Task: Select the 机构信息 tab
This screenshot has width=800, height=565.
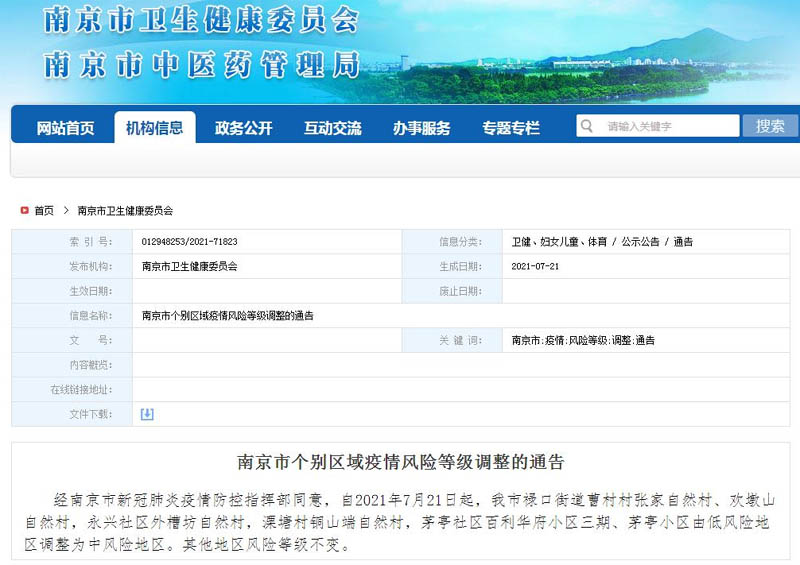Action: tap(155, 127)
